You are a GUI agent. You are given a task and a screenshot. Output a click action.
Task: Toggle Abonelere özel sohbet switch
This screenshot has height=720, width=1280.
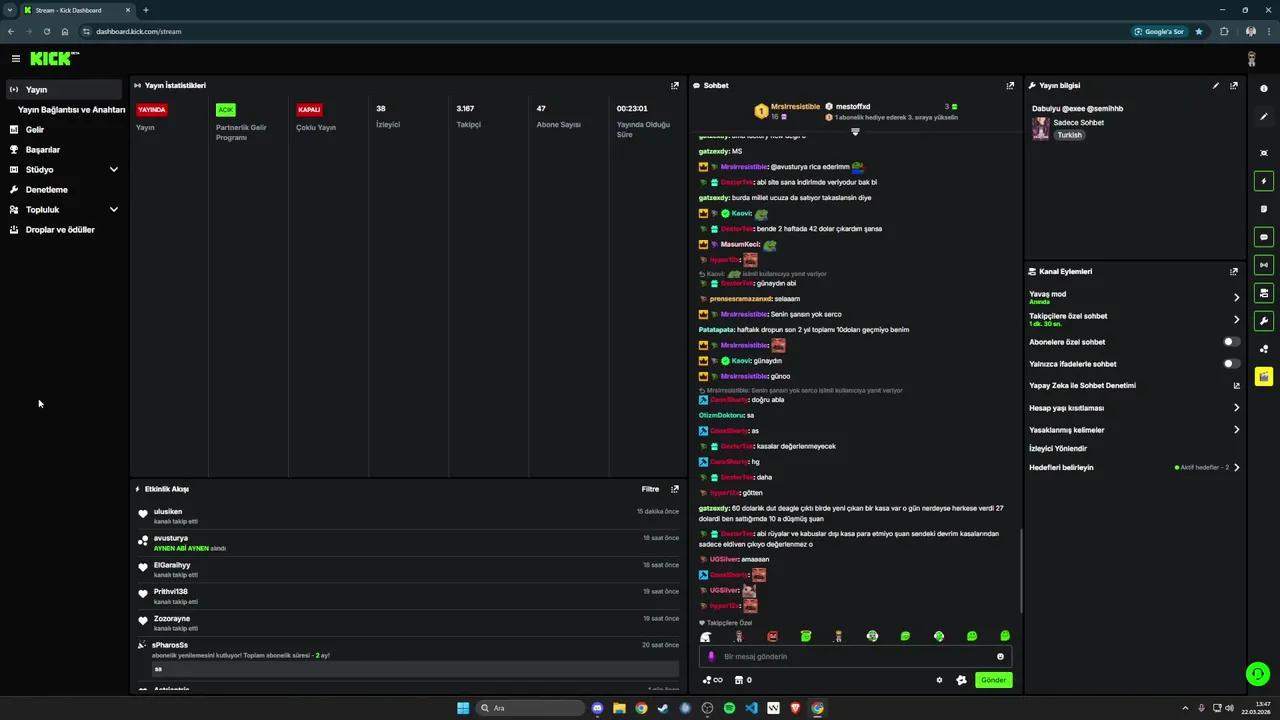(x=1232, y=342)
